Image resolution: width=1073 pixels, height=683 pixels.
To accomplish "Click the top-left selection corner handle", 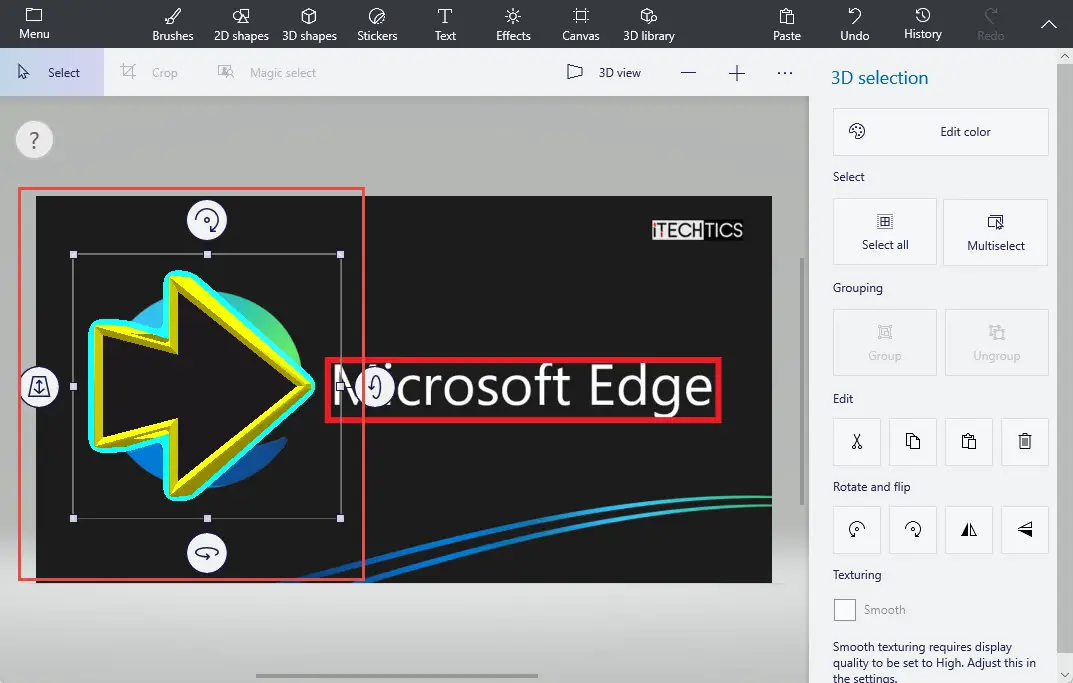I will point(74,255).
